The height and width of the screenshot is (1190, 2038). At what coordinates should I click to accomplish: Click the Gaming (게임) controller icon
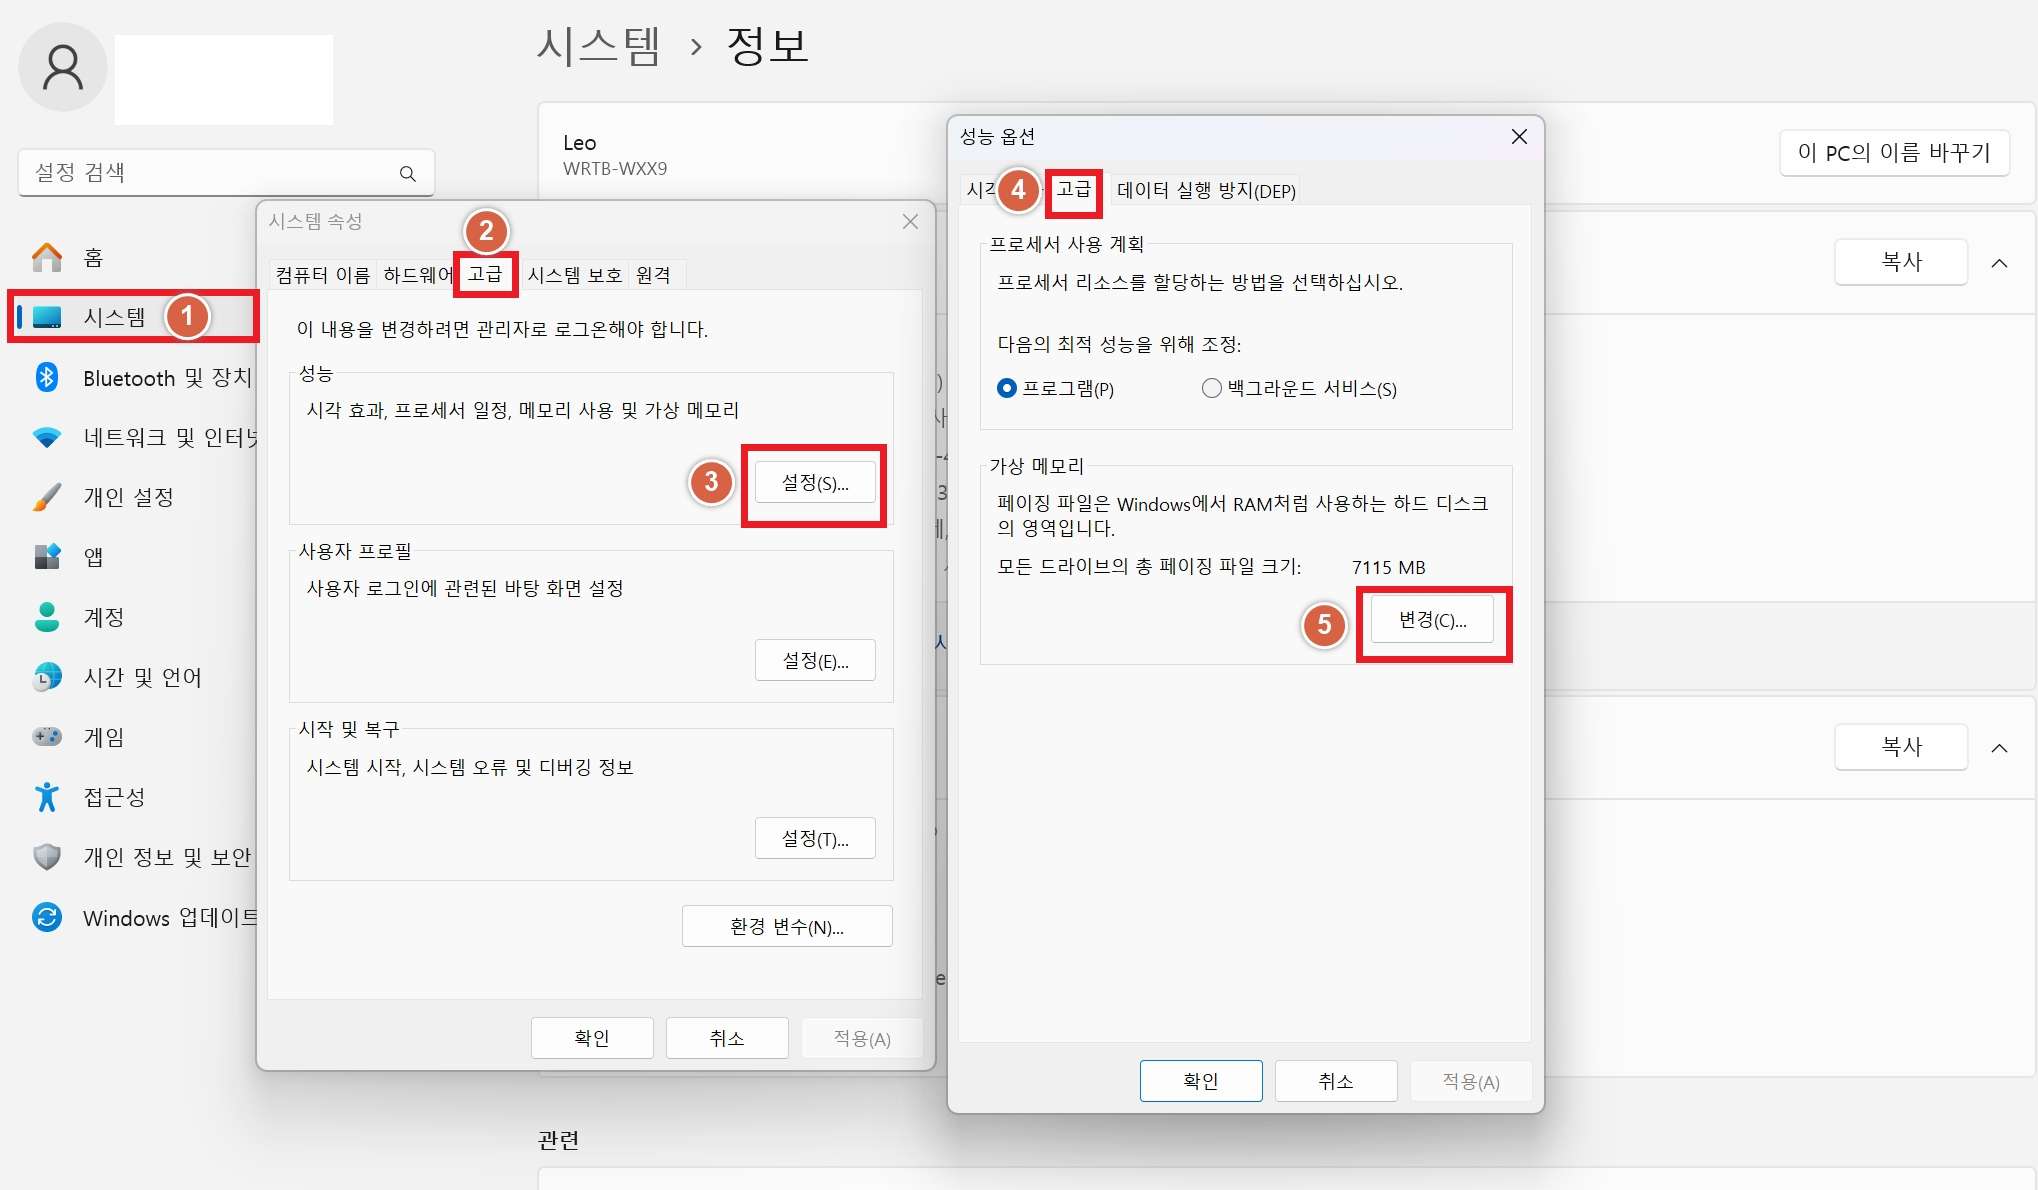click(47, 737)
